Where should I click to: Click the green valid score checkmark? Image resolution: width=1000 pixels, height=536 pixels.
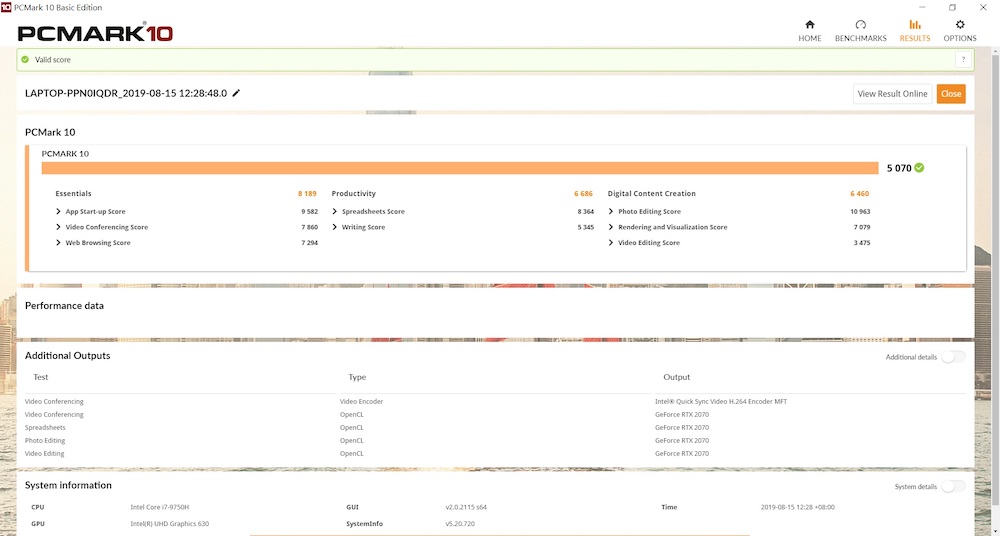point(25,60)
